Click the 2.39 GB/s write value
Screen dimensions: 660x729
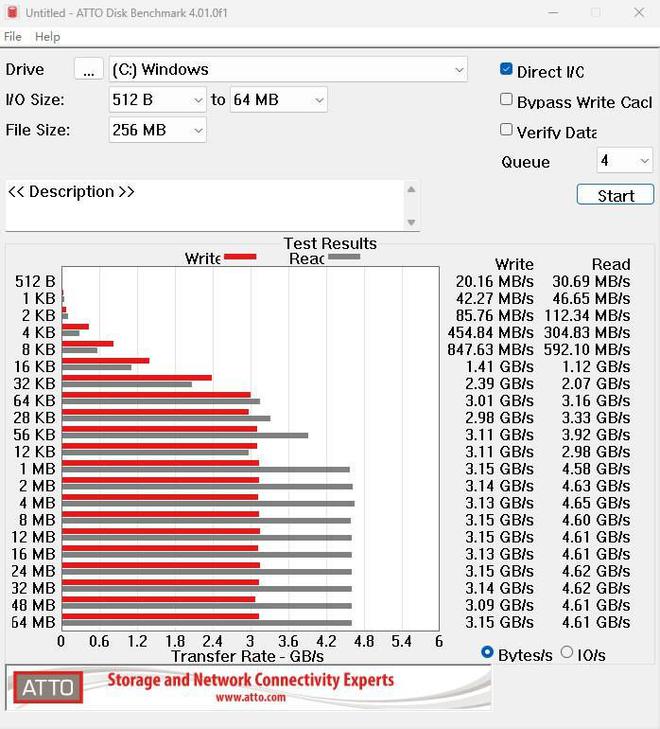[499, 384]
